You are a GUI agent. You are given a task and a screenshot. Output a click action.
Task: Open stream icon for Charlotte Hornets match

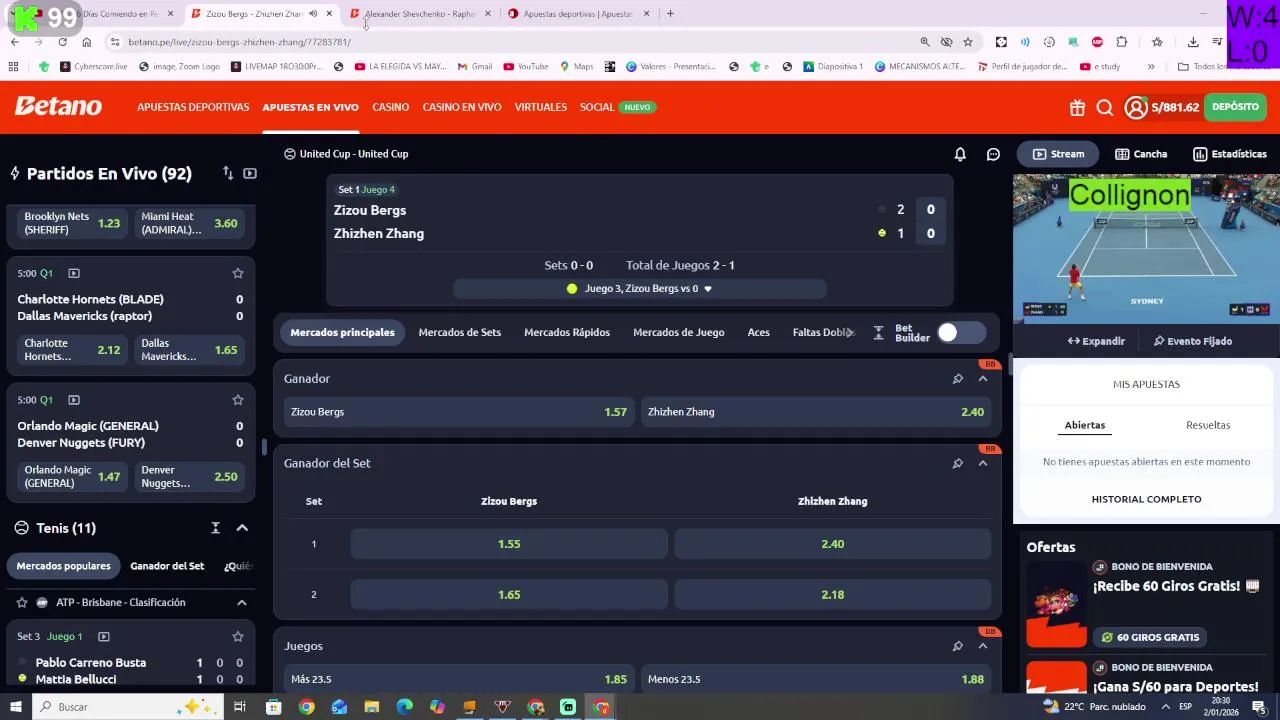74,273
